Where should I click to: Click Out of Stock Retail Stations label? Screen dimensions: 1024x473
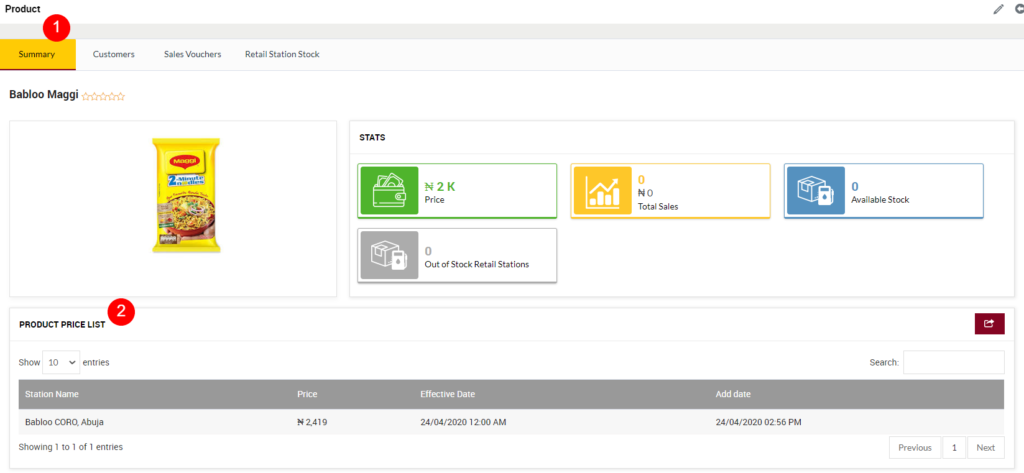tap(477, 265)
